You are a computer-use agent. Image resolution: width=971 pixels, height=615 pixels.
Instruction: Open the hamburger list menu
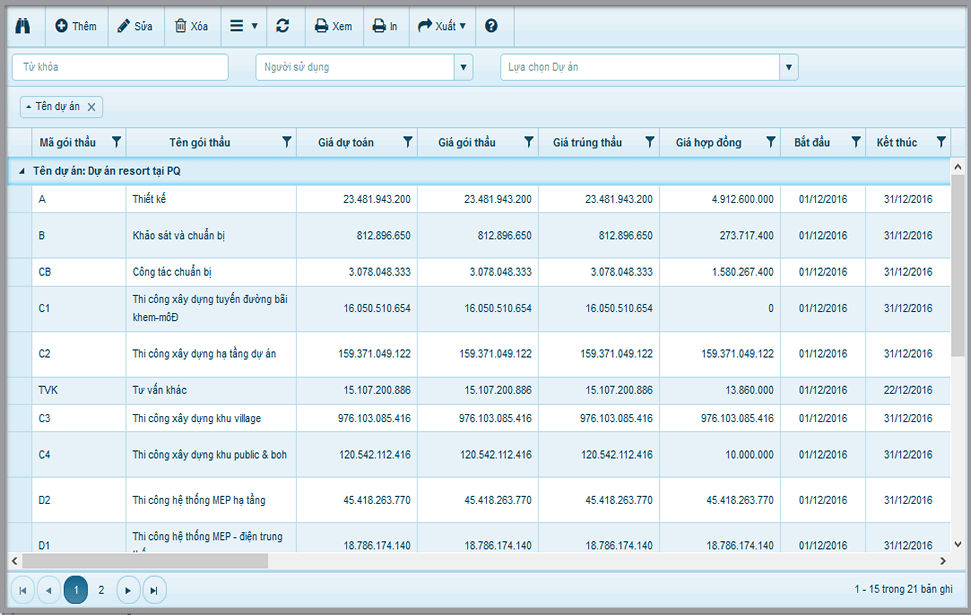243,26
